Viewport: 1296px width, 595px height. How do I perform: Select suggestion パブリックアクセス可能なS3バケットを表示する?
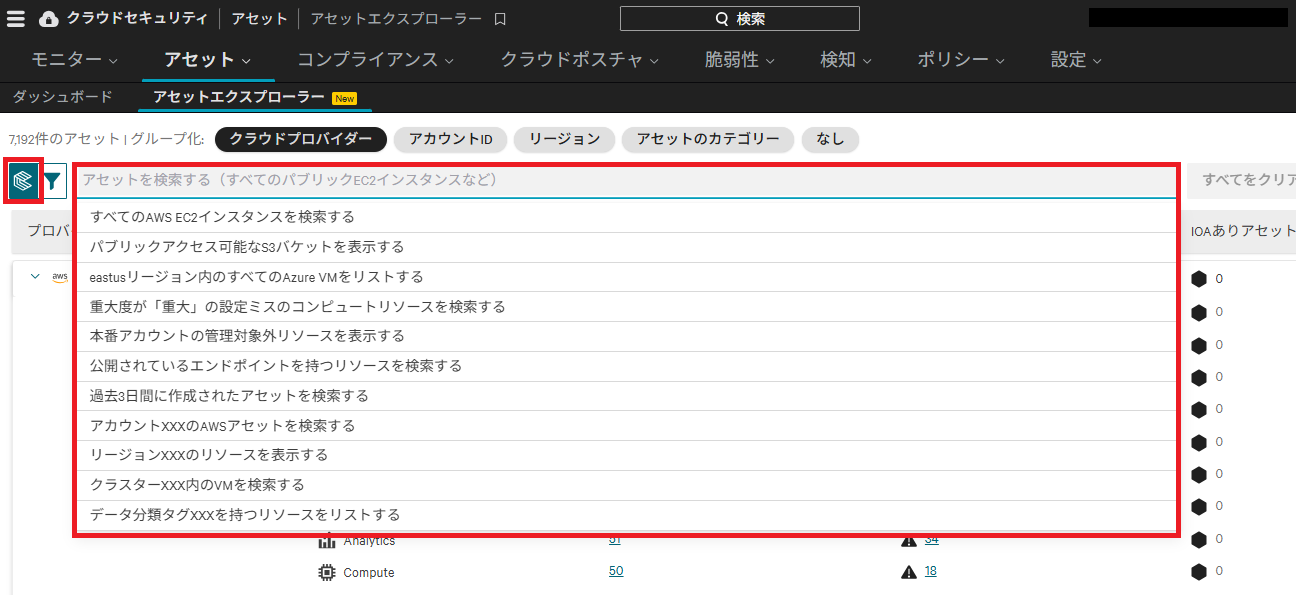[x=247, y=247]
